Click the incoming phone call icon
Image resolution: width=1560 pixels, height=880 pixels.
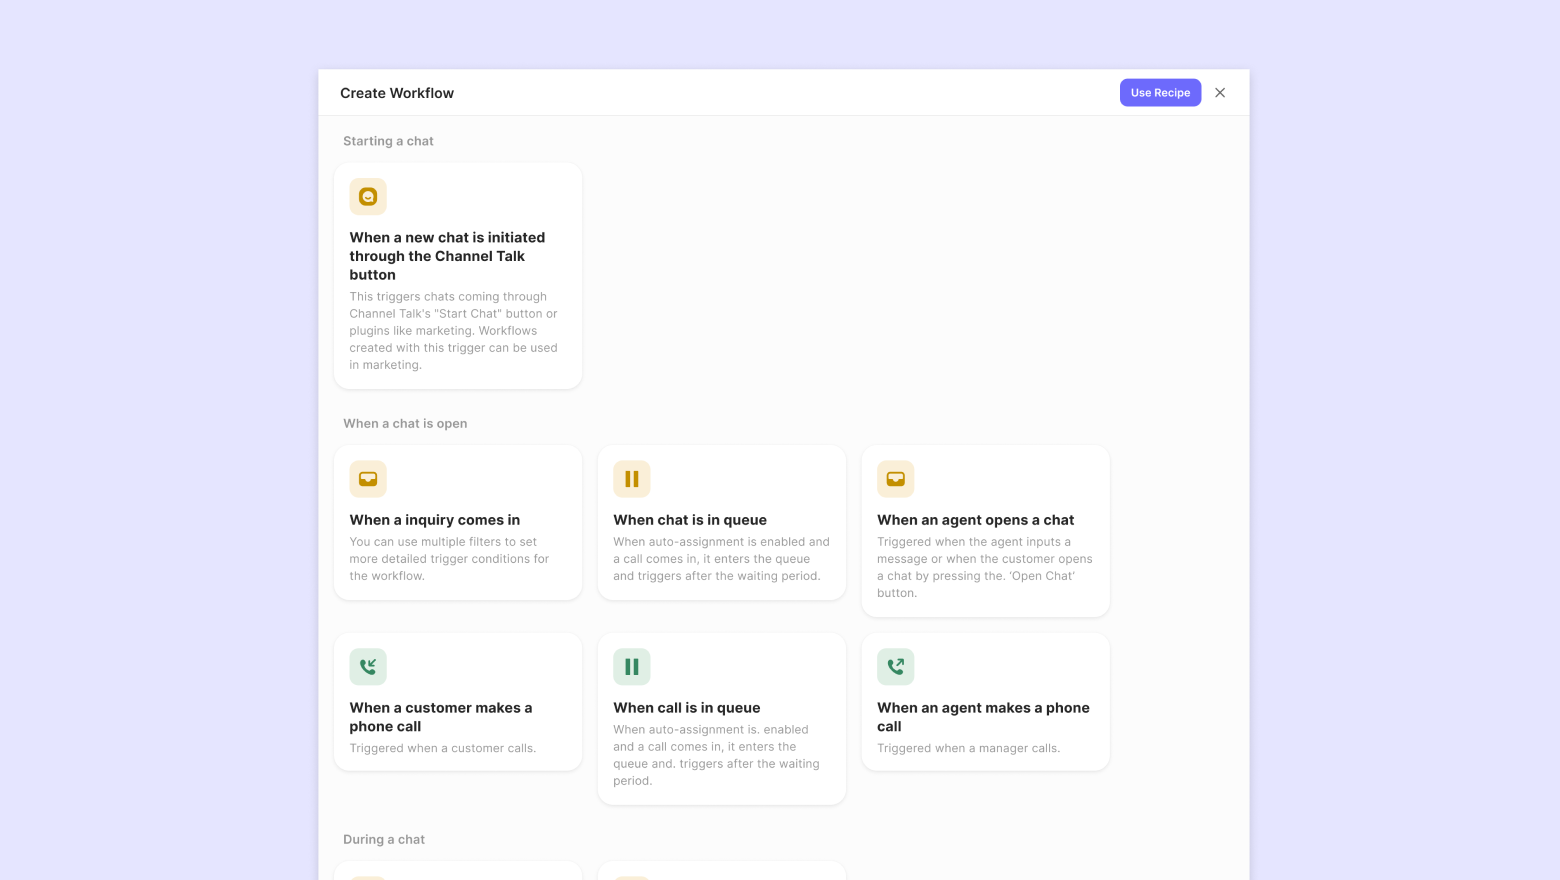[x=368, y=667]
